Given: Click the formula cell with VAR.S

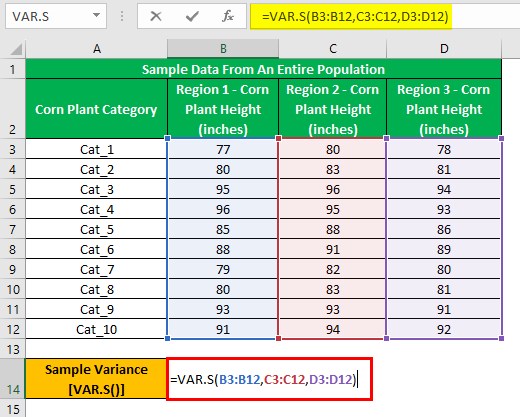Looking at the screenshot, I should [269, 379].
